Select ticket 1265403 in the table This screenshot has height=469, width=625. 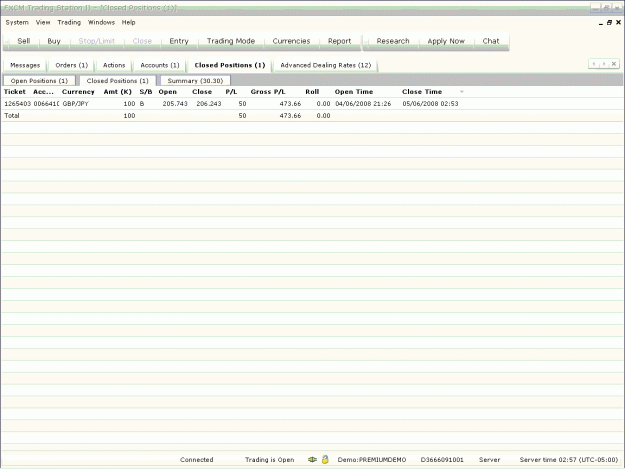[x=18, y=104]
